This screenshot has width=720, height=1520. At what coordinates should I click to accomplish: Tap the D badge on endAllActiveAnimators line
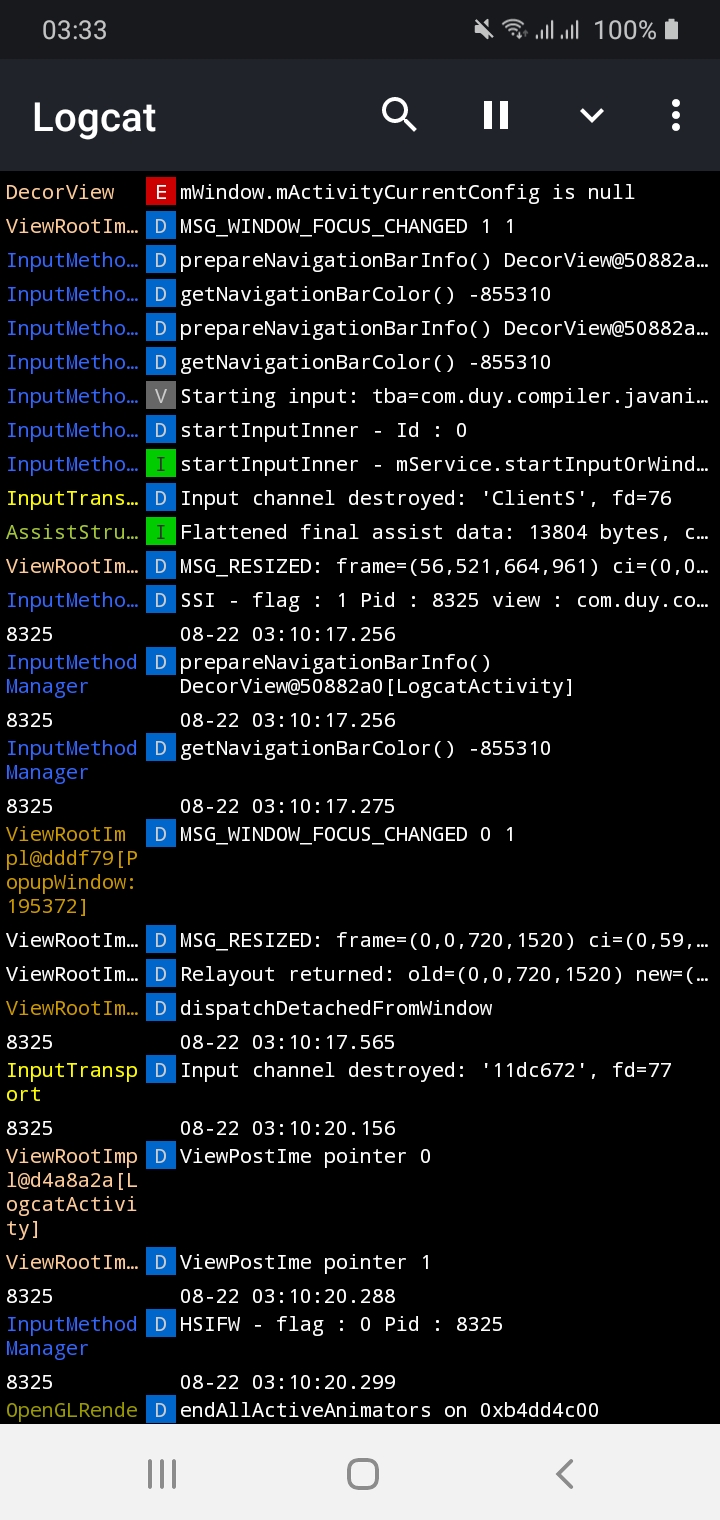click(160, 1410)
